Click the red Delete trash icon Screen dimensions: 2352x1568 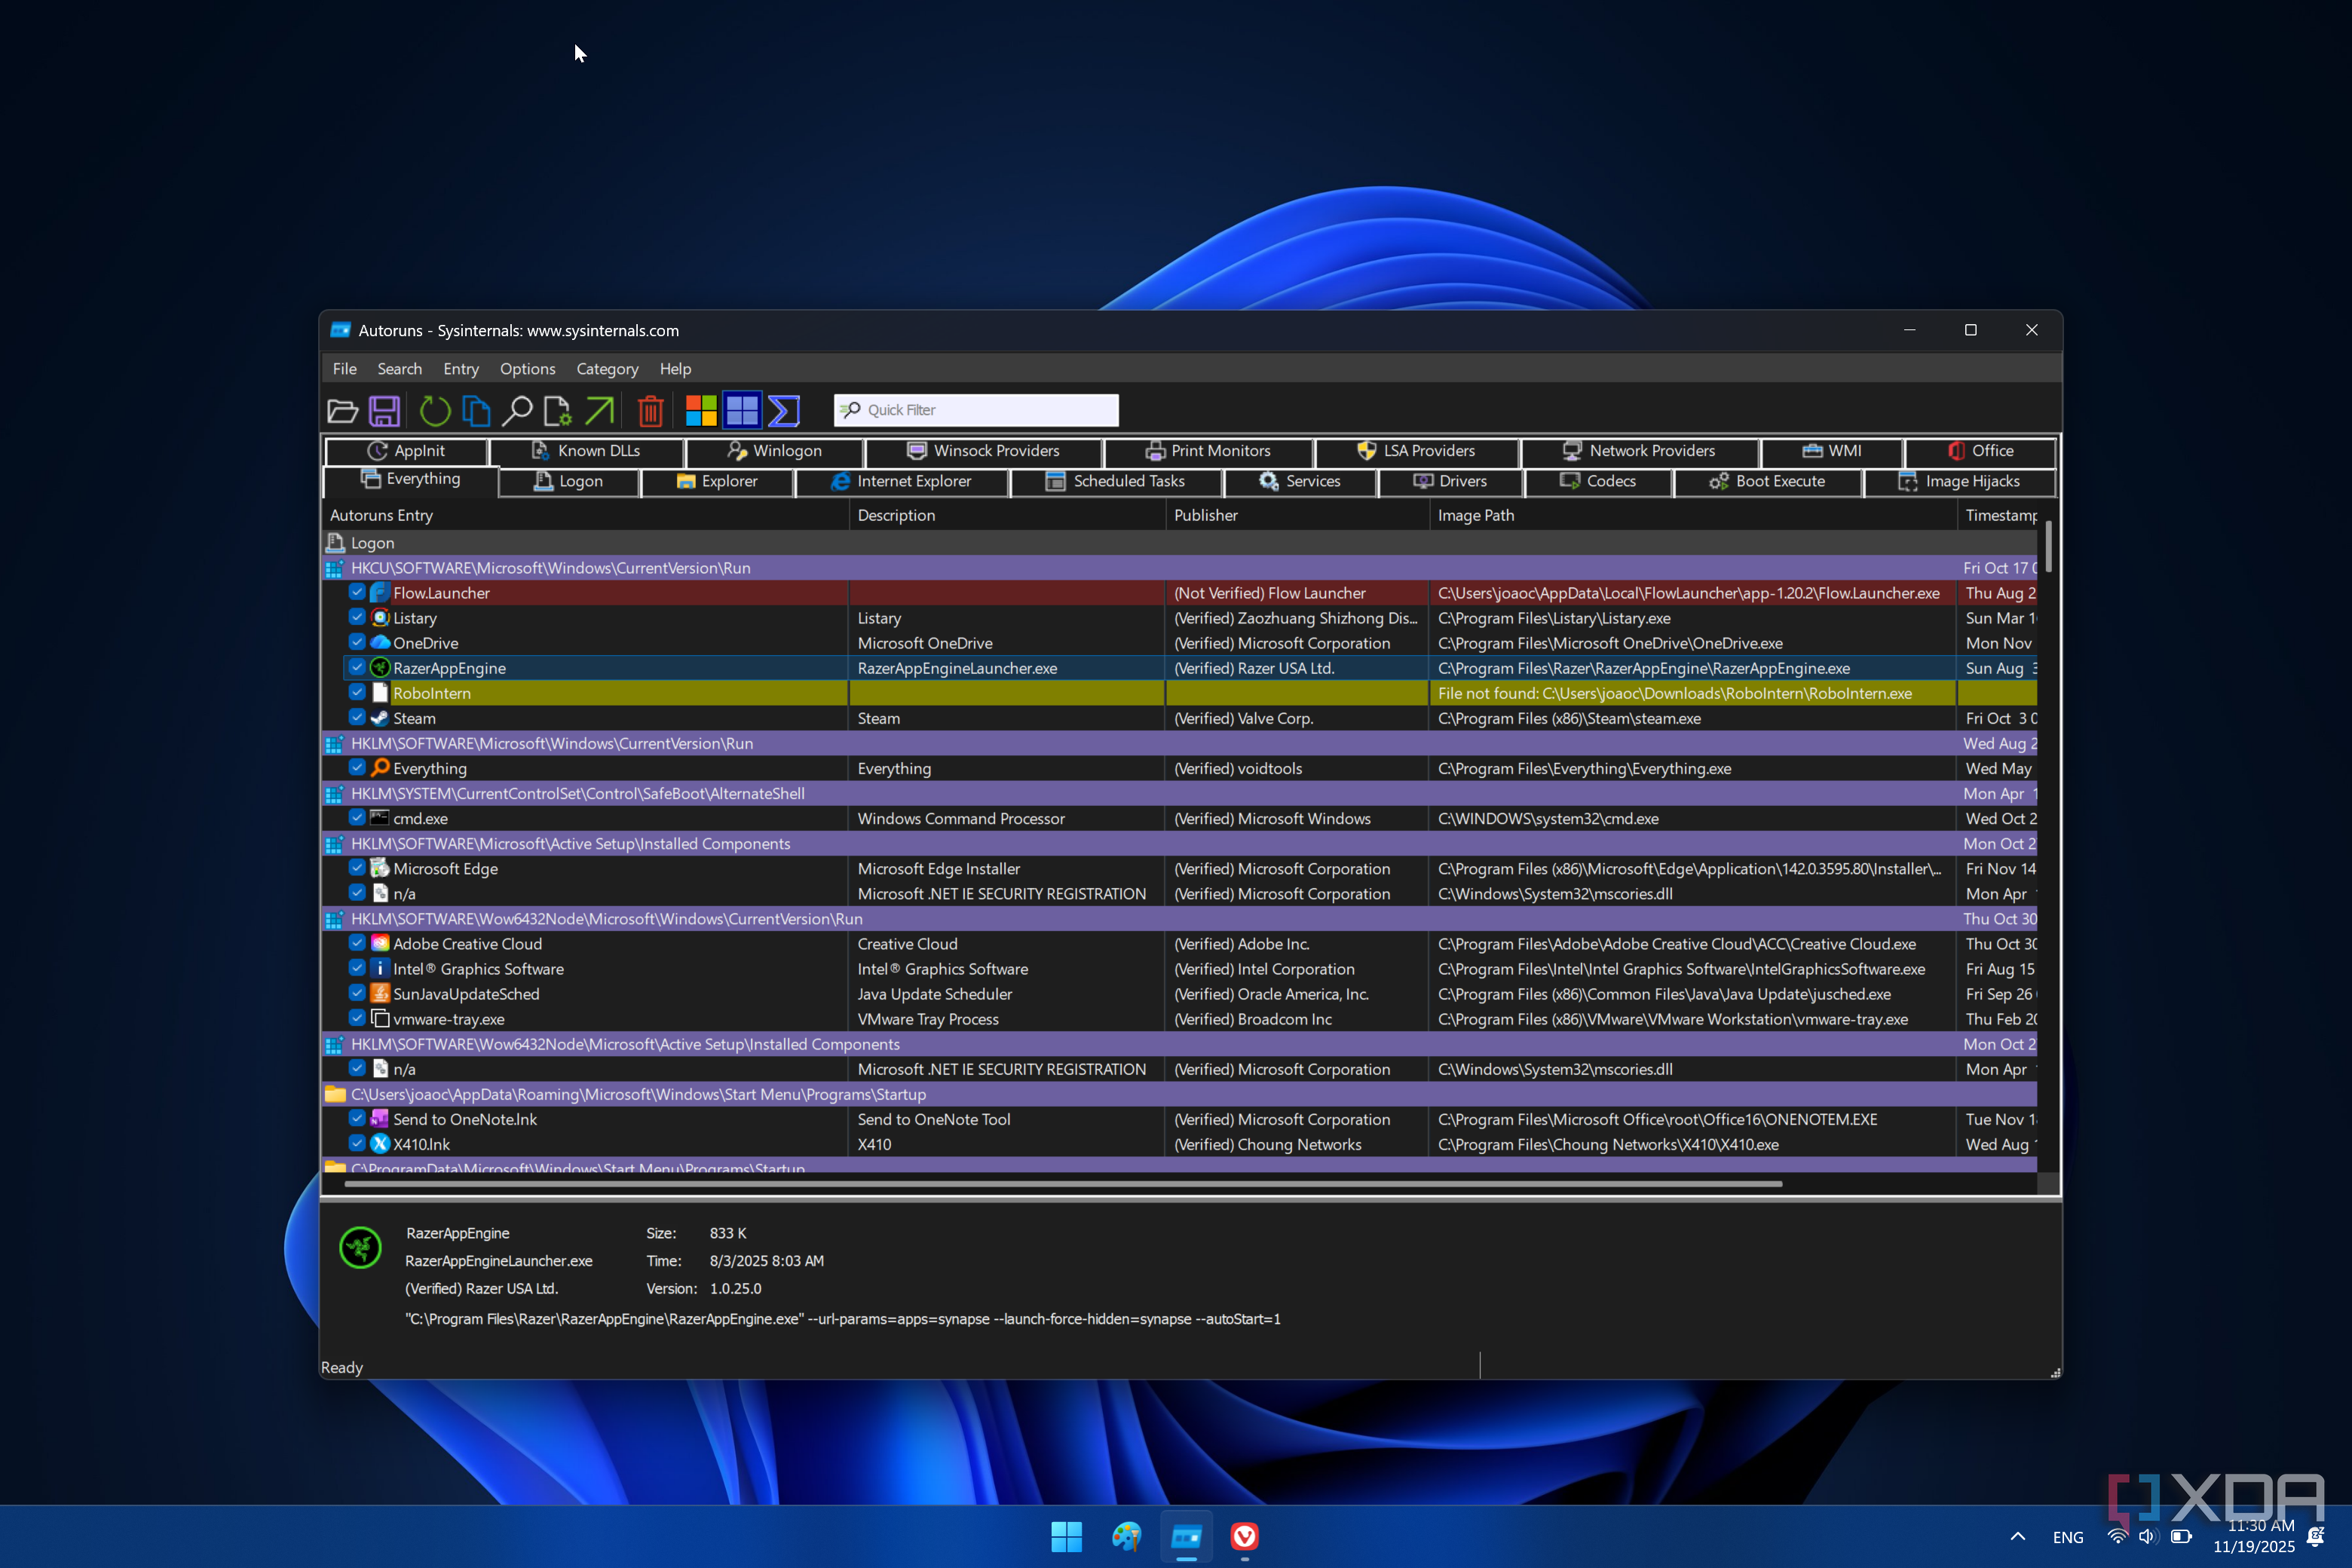(x=650, y=410)
